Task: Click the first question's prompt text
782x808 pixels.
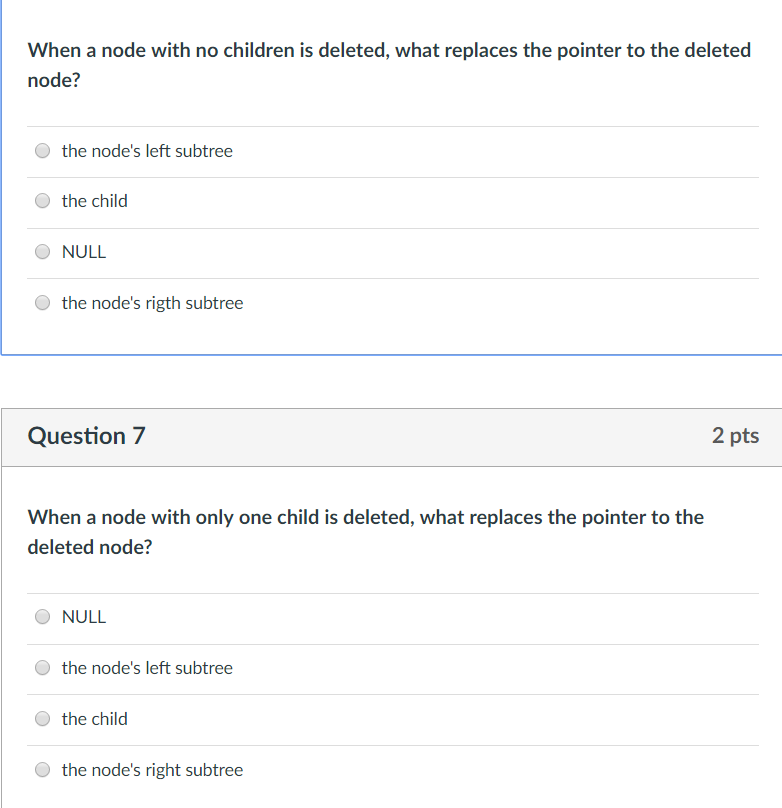Action: pos(390,65)
